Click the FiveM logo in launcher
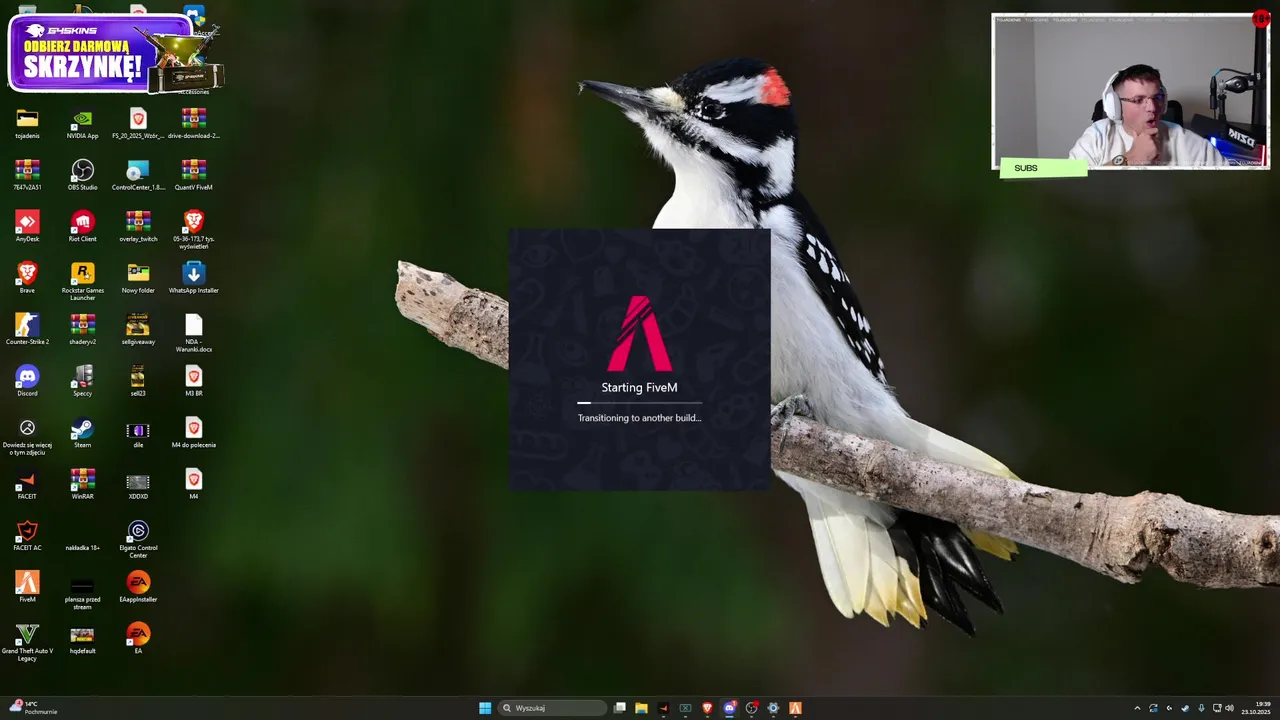1280x720 pixels. click(640, 333)
